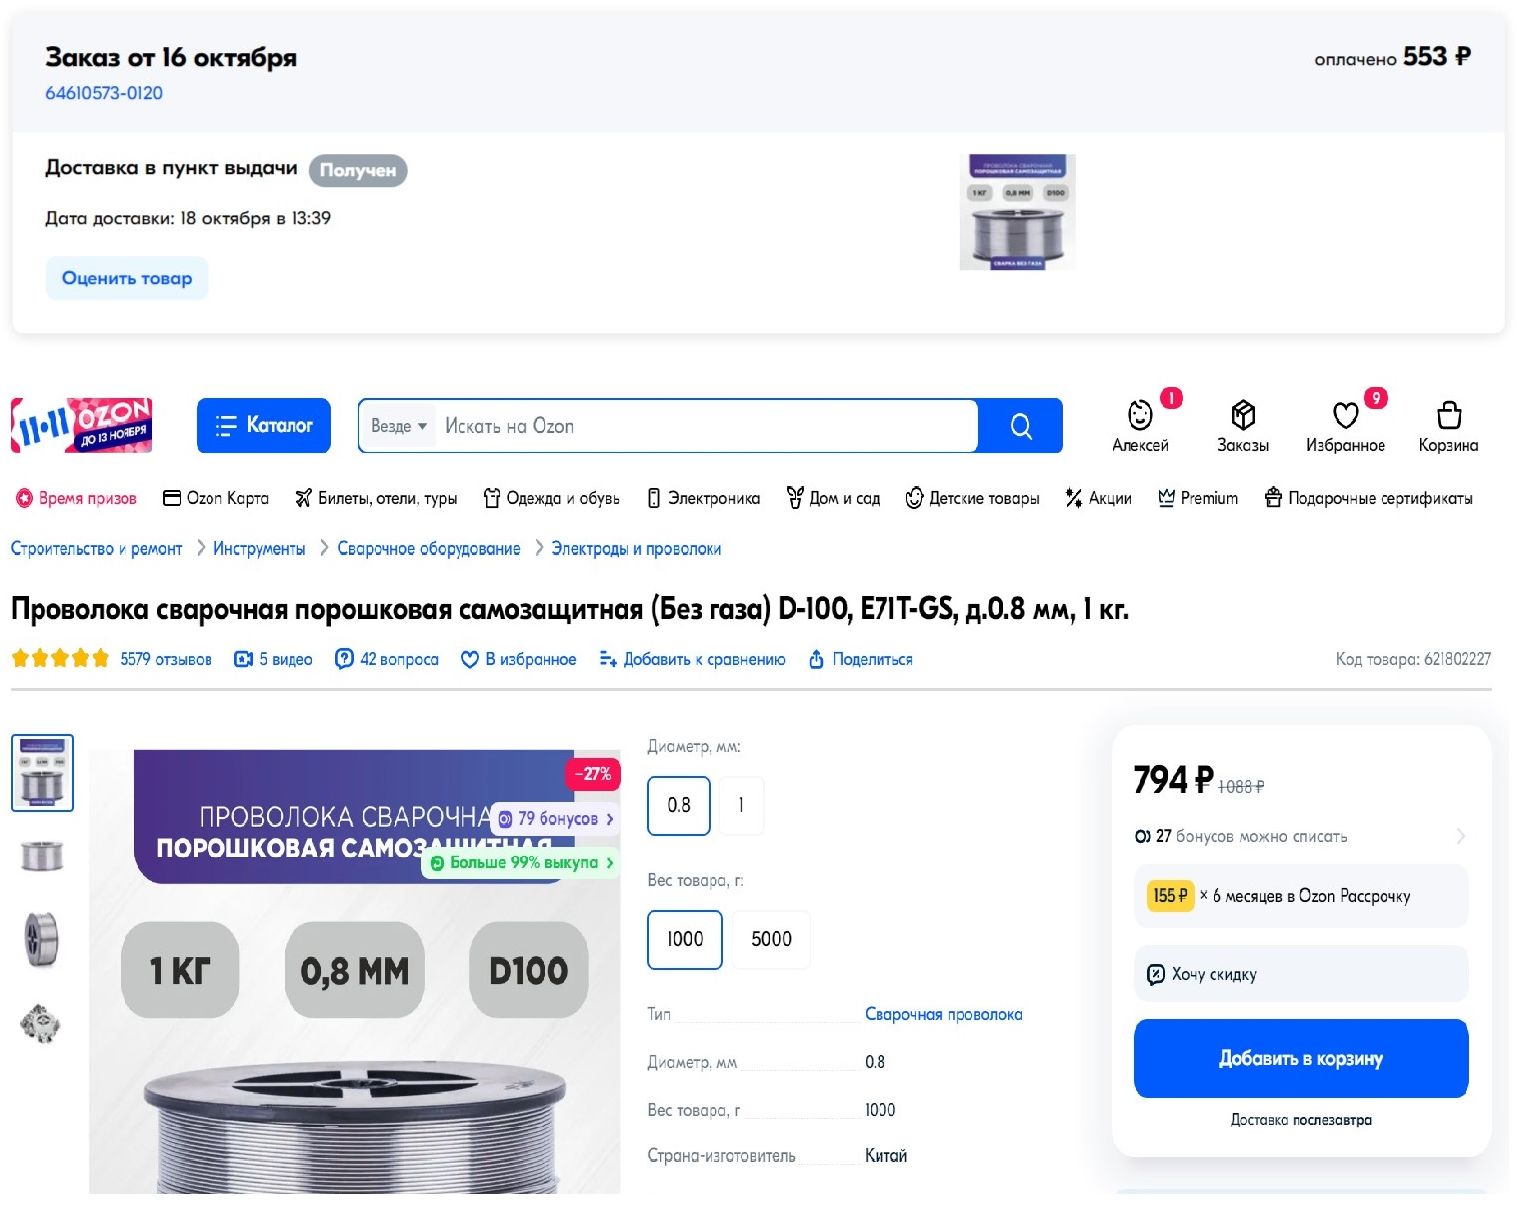Open order number 64610573-0120

click(104, 93)
